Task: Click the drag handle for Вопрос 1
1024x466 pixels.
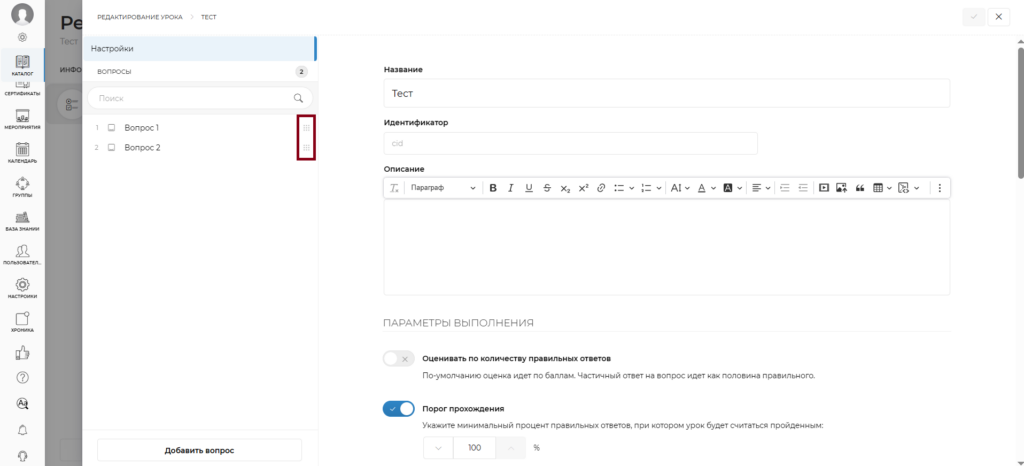Action: 307,128
